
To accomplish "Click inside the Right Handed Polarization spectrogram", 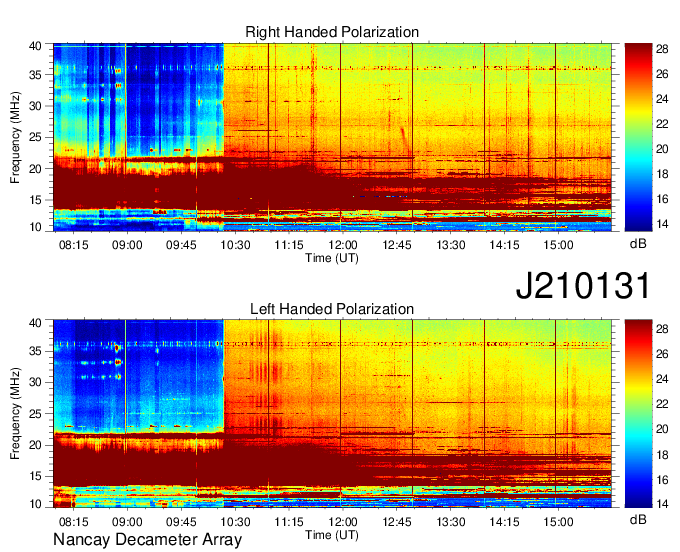I will coord(332,137).
